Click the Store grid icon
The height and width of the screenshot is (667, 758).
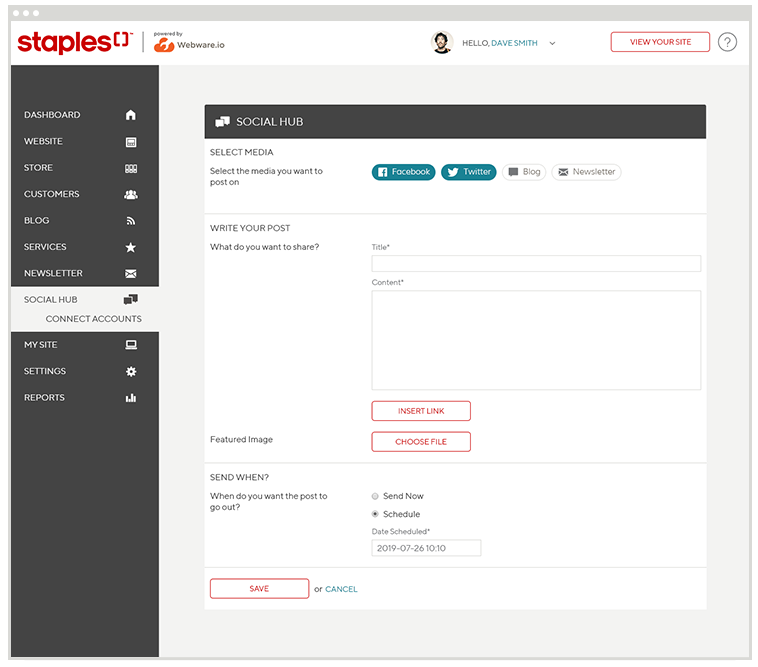(131, 169)
